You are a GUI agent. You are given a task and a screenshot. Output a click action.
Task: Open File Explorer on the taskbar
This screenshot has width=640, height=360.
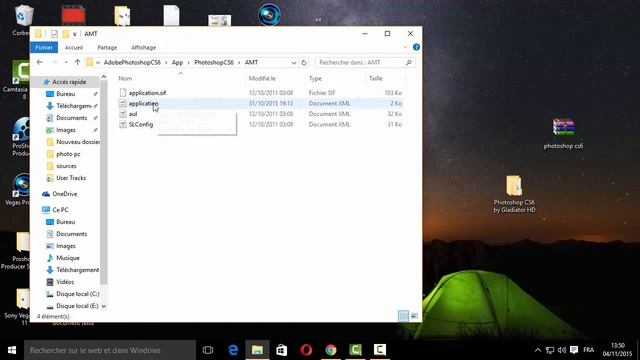pos(257,350)
